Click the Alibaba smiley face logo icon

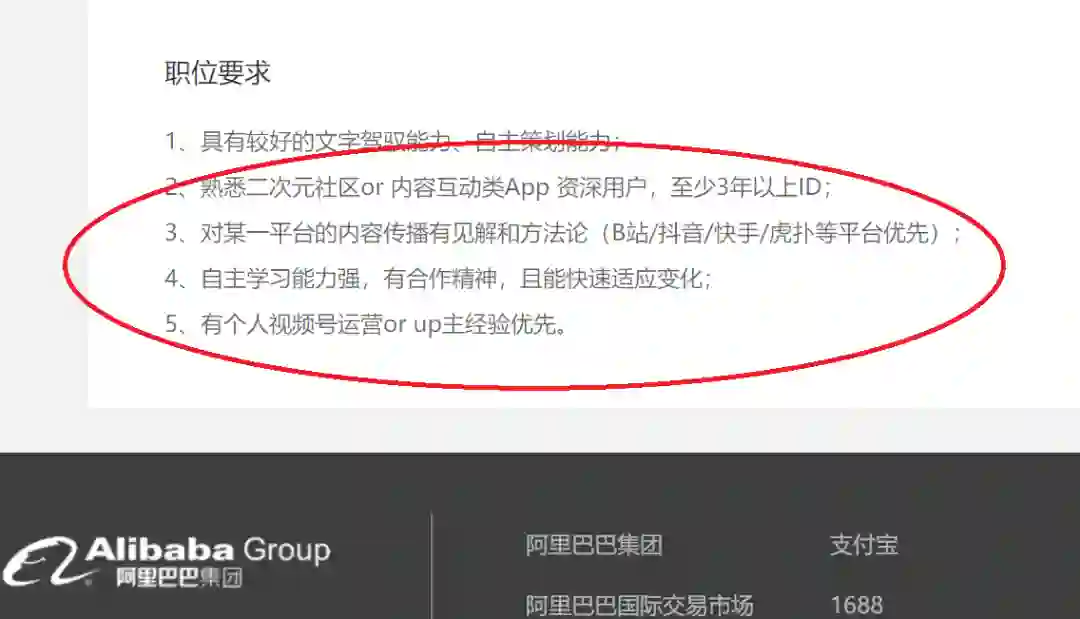[x=40, y=562]
